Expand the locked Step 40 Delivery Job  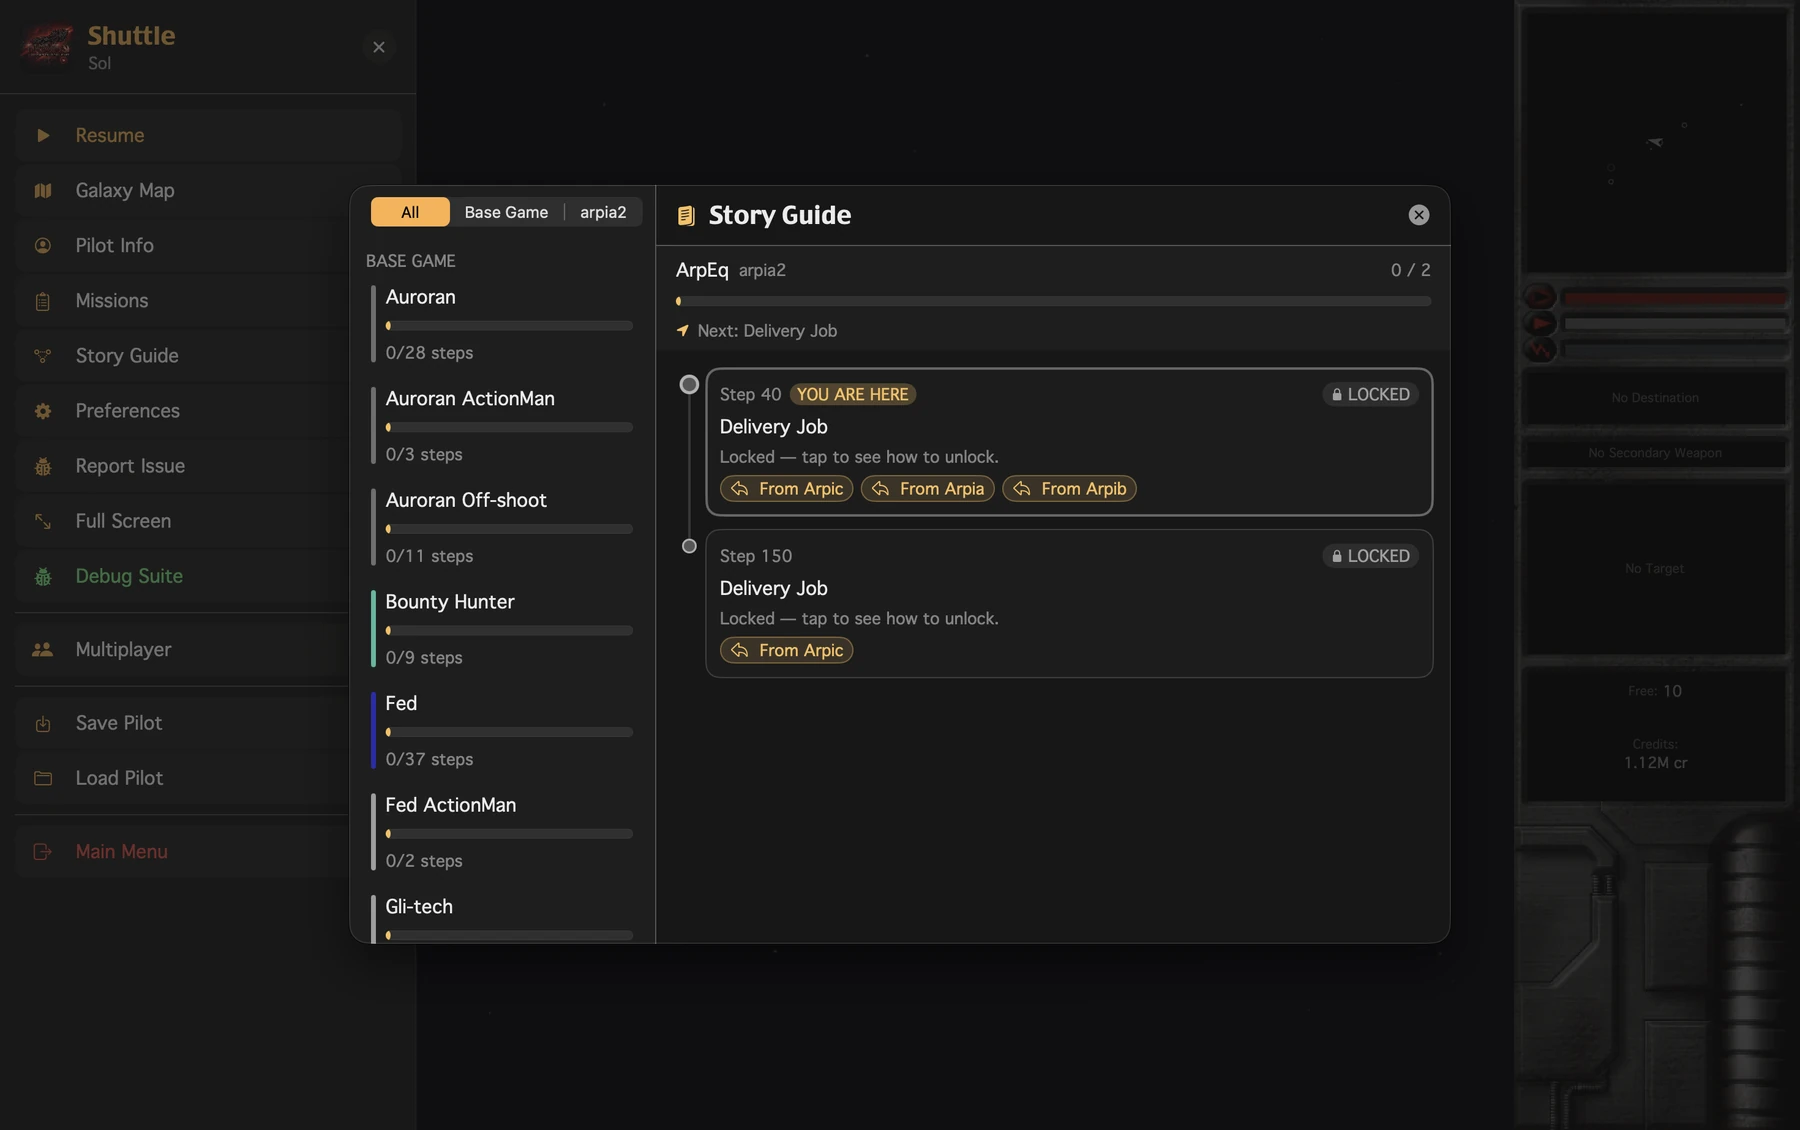click(1069, 442)
